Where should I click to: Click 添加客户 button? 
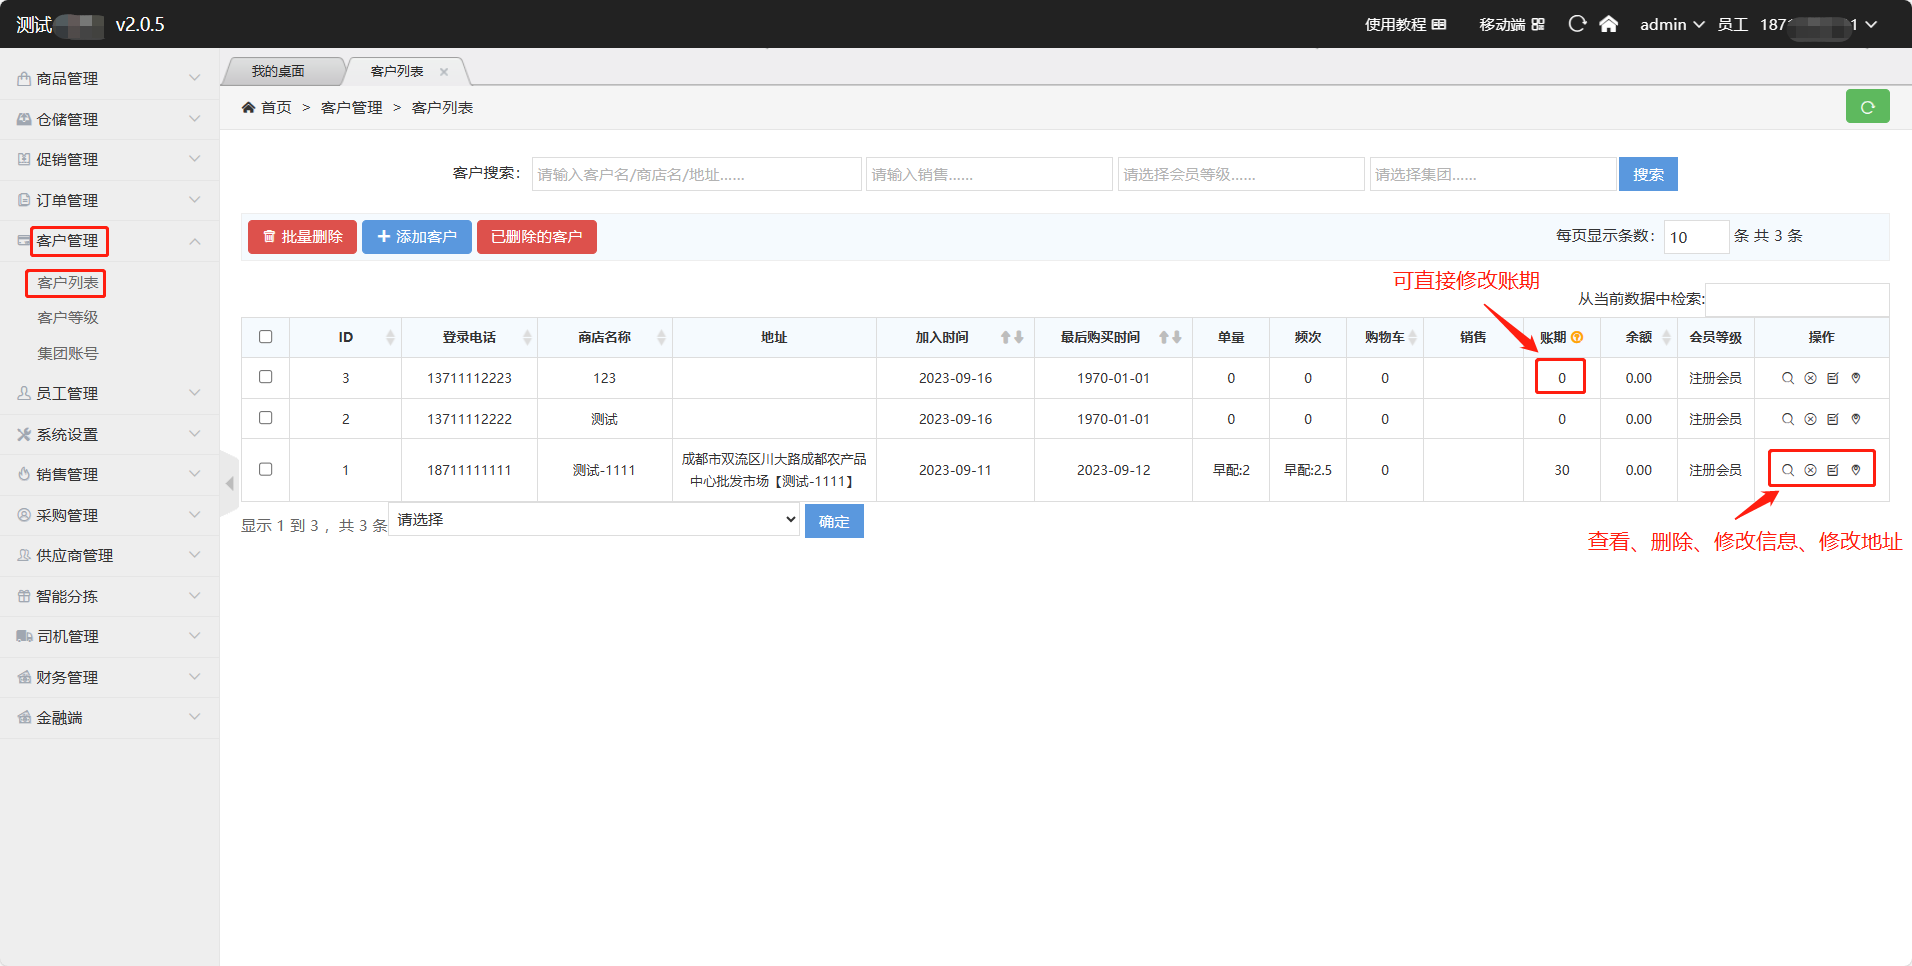416,237
